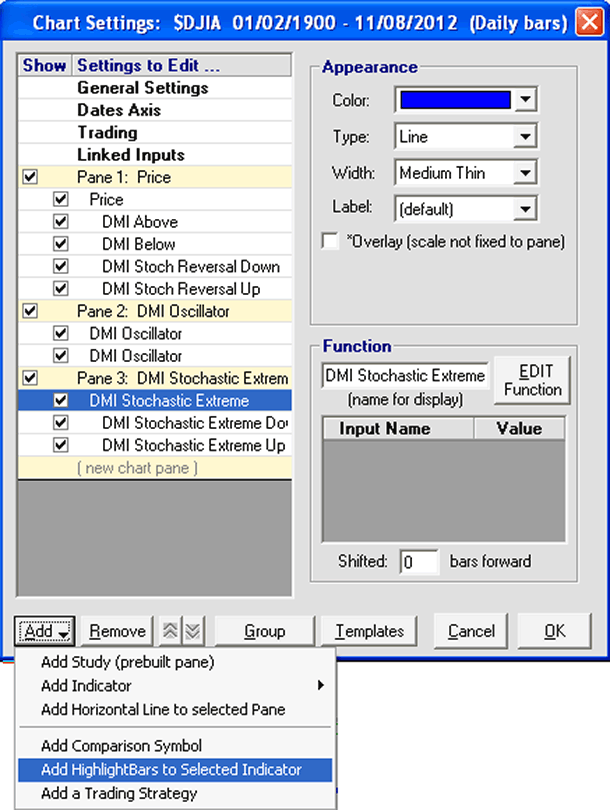Uncheck the DMI Above show checkbox
This screenshot has height=810, width=610.
(x=61, y=222)
